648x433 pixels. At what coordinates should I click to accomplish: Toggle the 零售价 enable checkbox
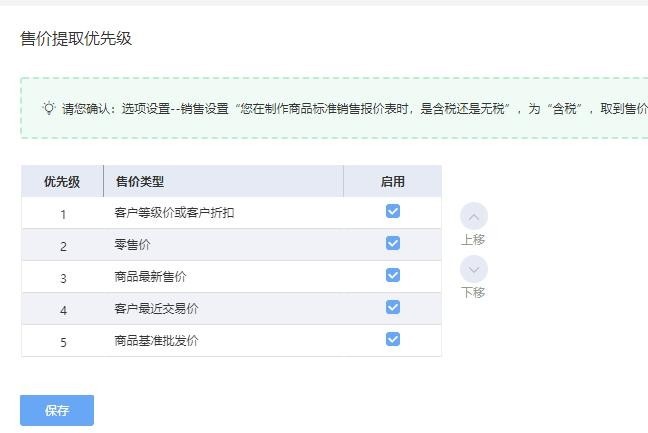coord(393,243)
